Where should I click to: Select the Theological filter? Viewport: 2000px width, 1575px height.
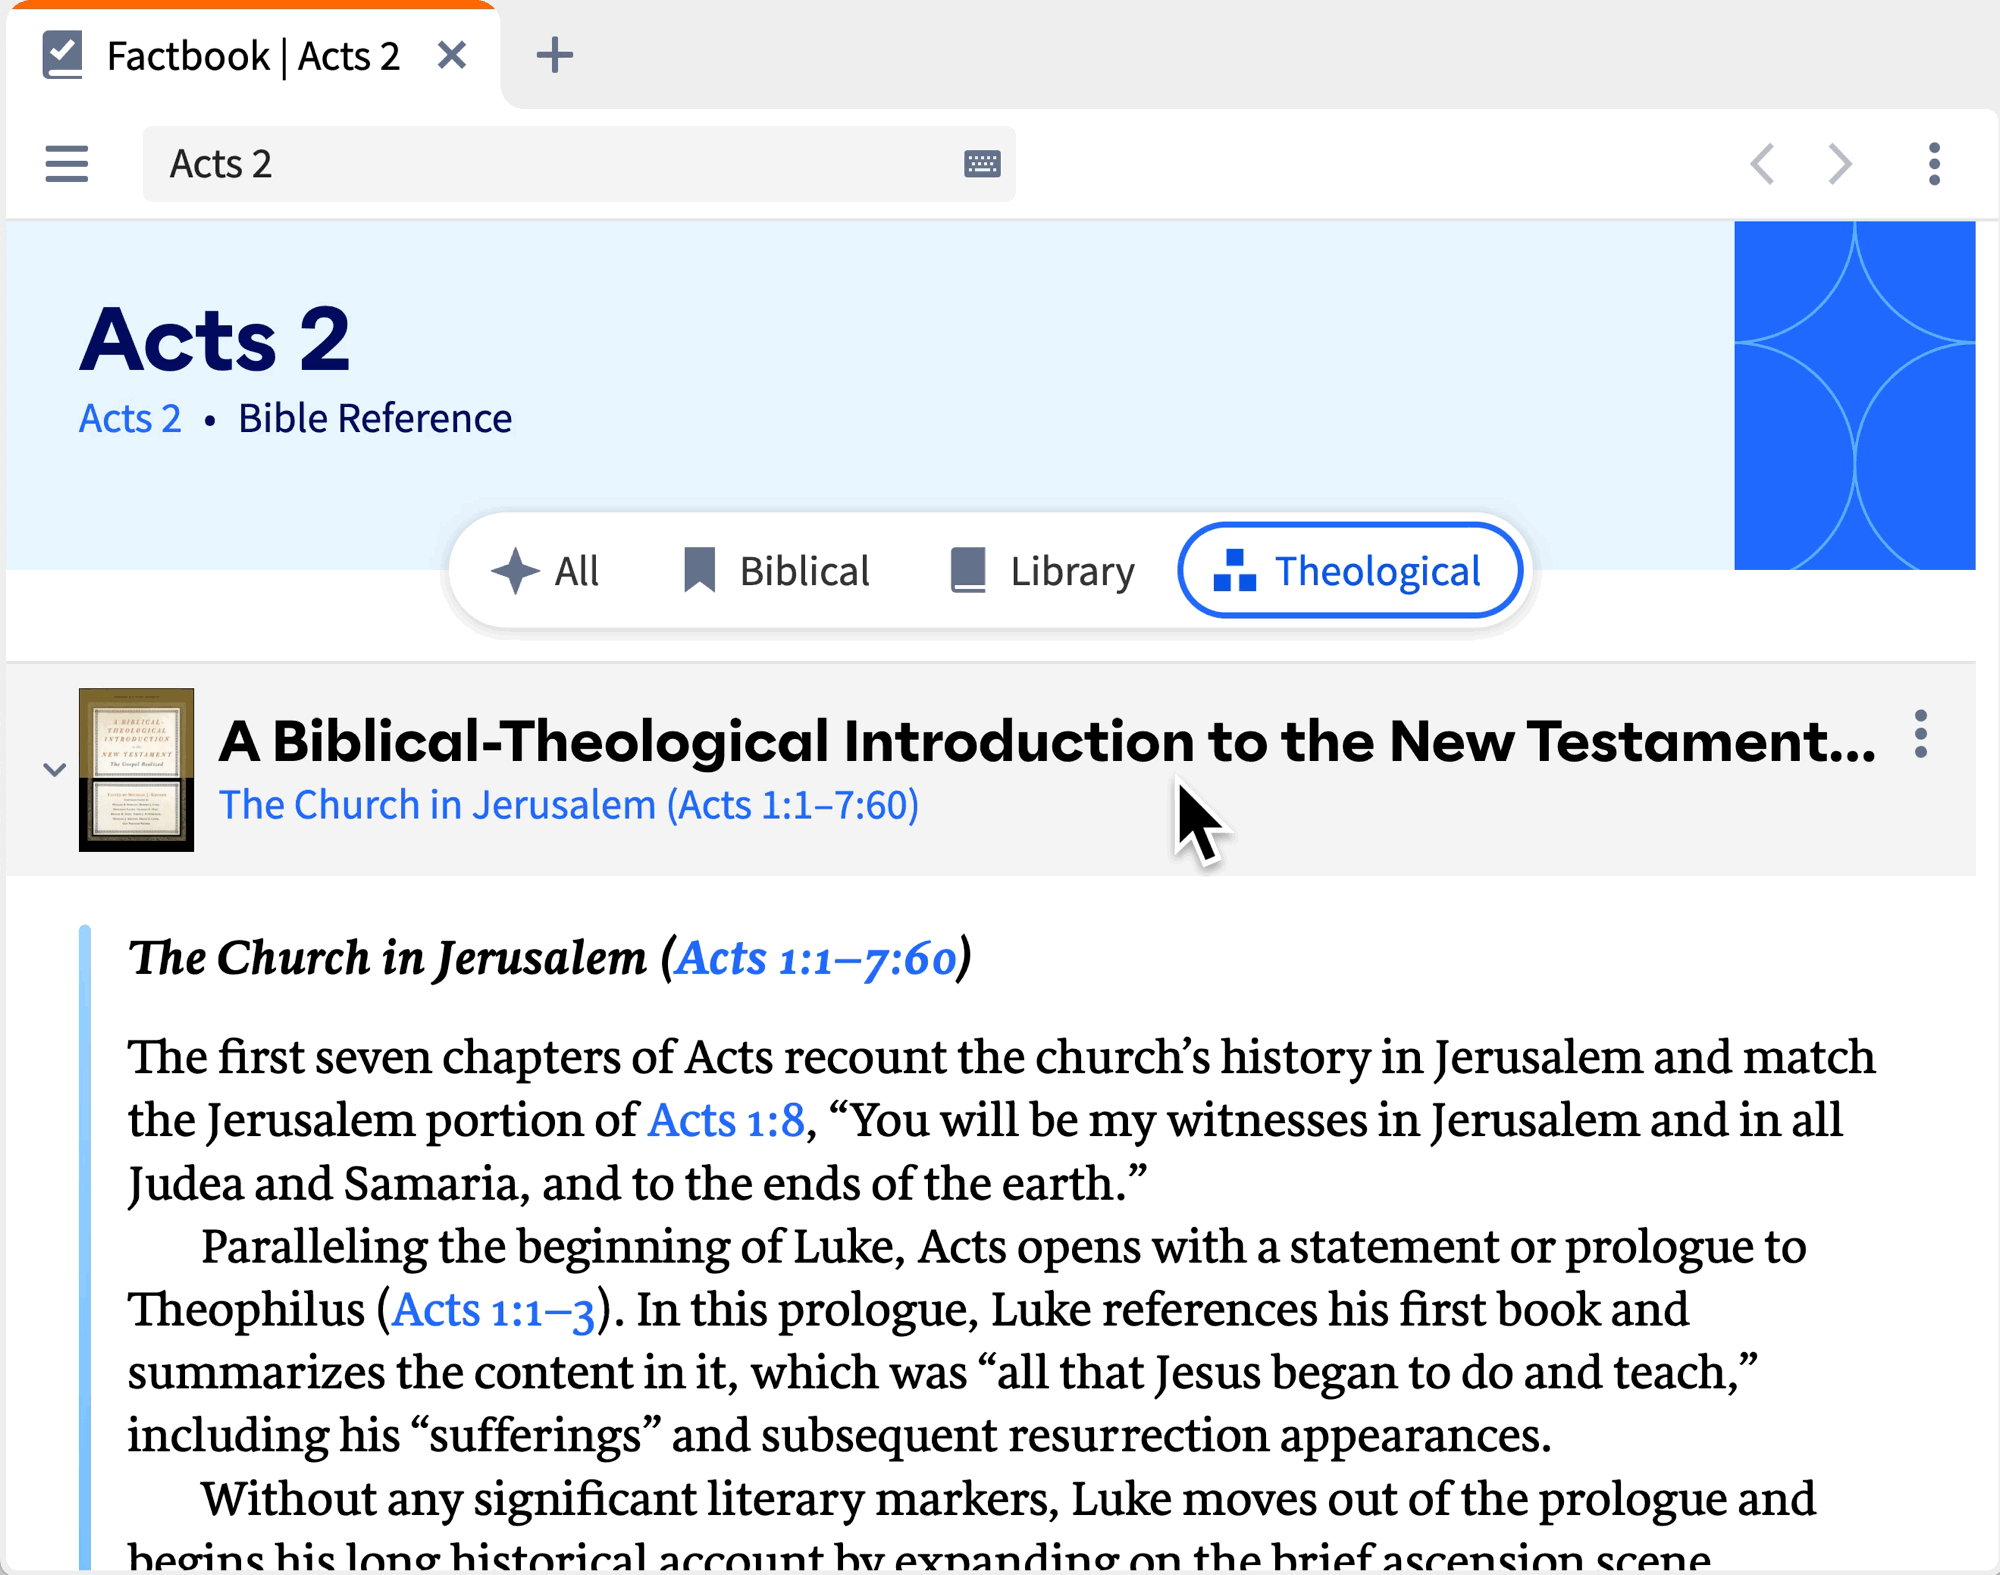tap(1350, 571)
